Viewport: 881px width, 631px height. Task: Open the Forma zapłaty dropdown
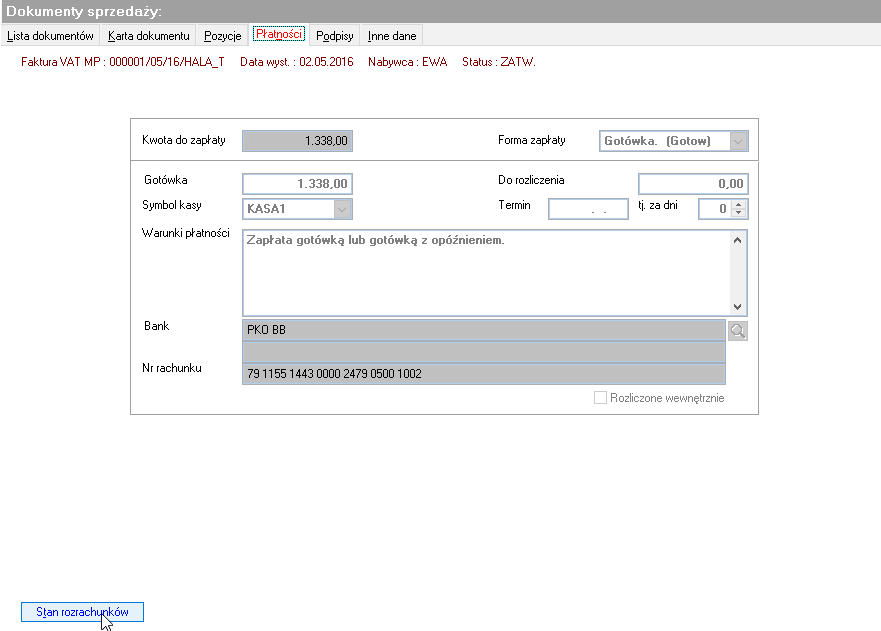pos(738,141)
